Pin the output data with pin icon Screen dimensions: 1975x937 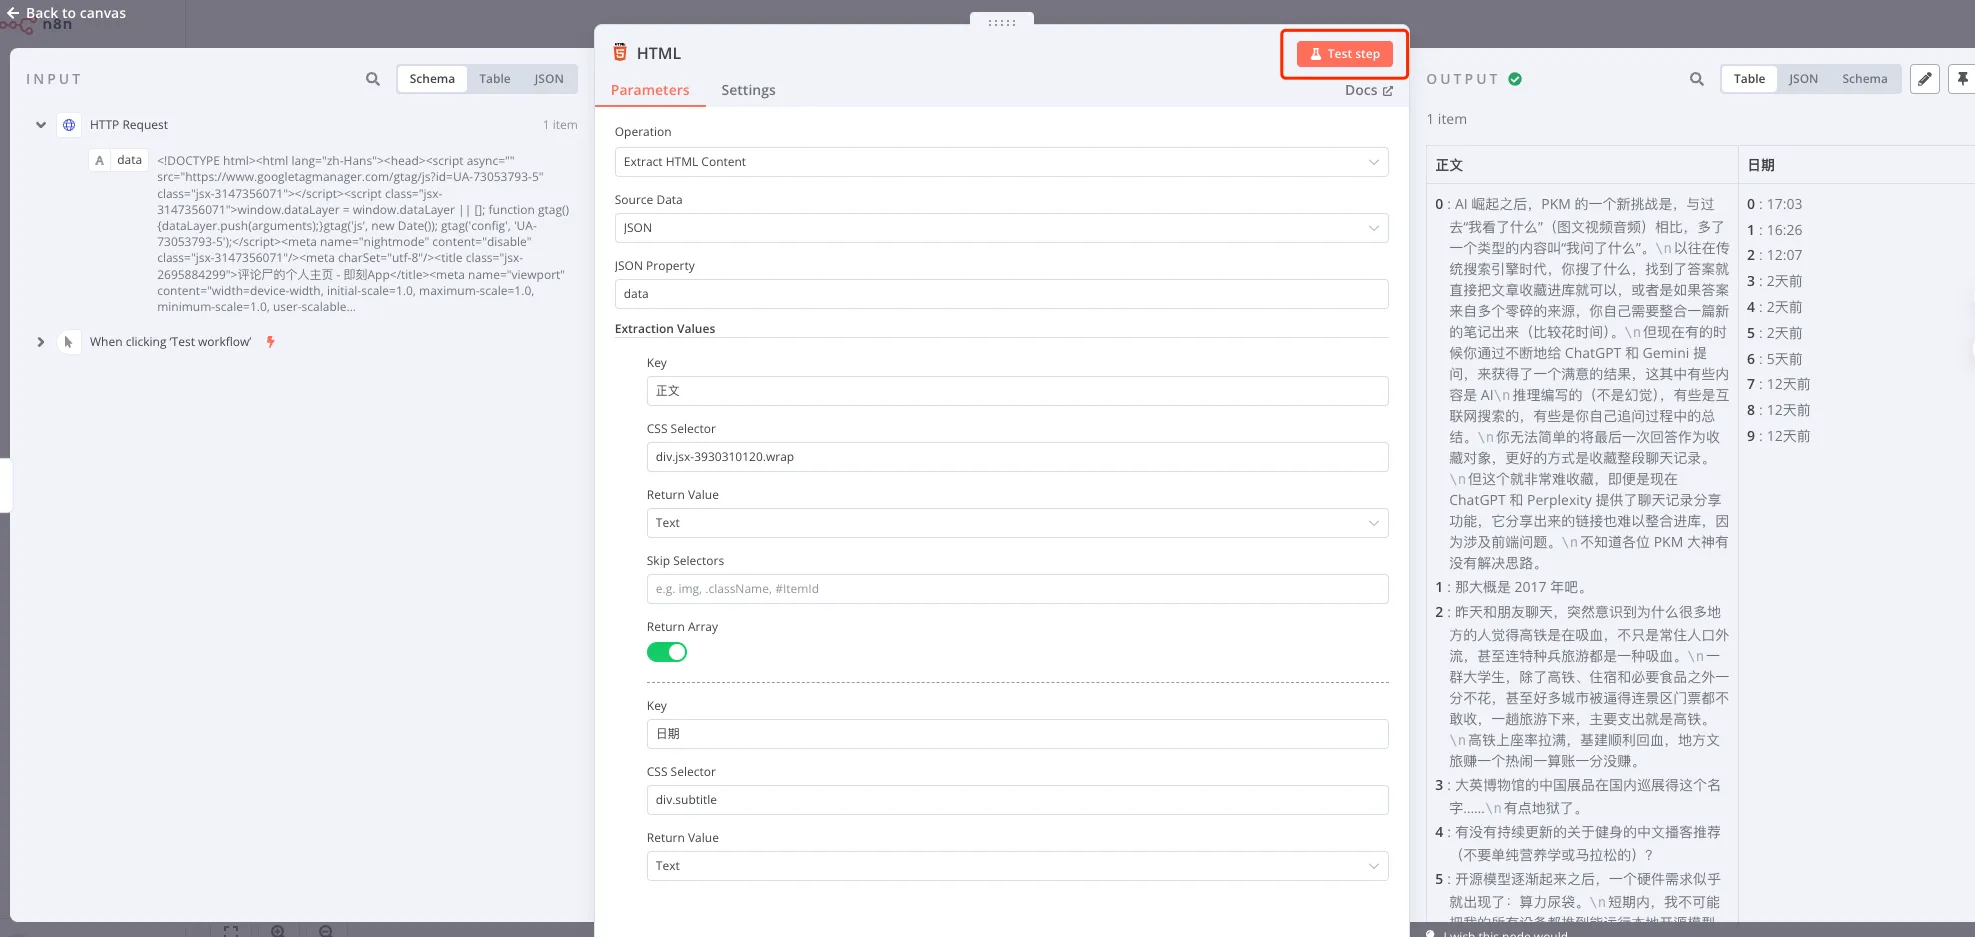[x=1963, y=79]
